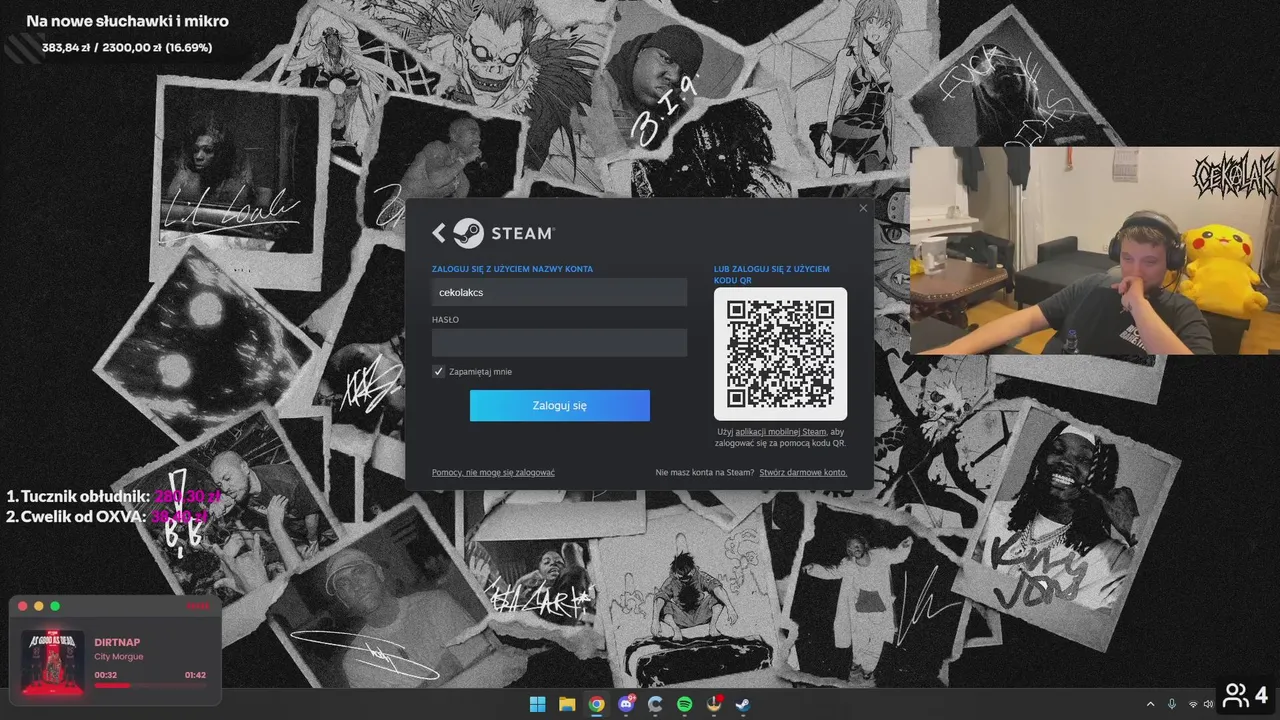The image size is (1280, 720).
Task: Click the microphone icon in the system tray
Action: [1171, 704]
